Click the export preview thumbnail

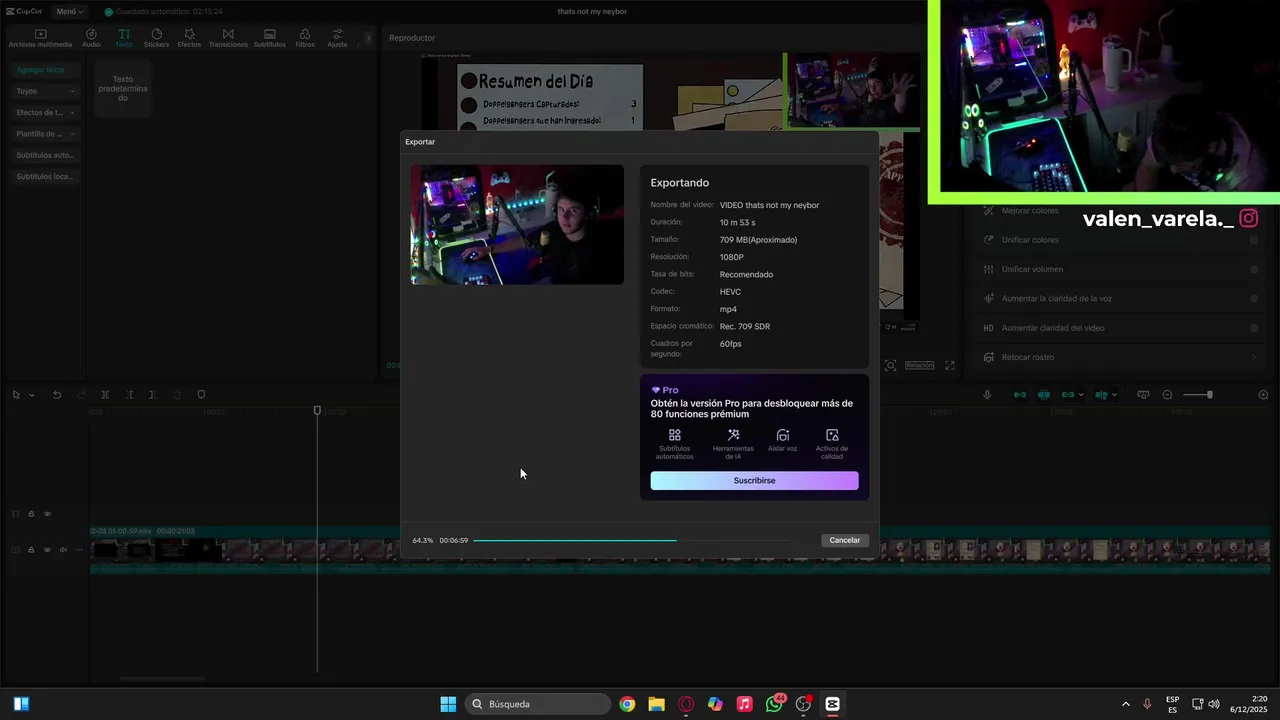point(517,225)
